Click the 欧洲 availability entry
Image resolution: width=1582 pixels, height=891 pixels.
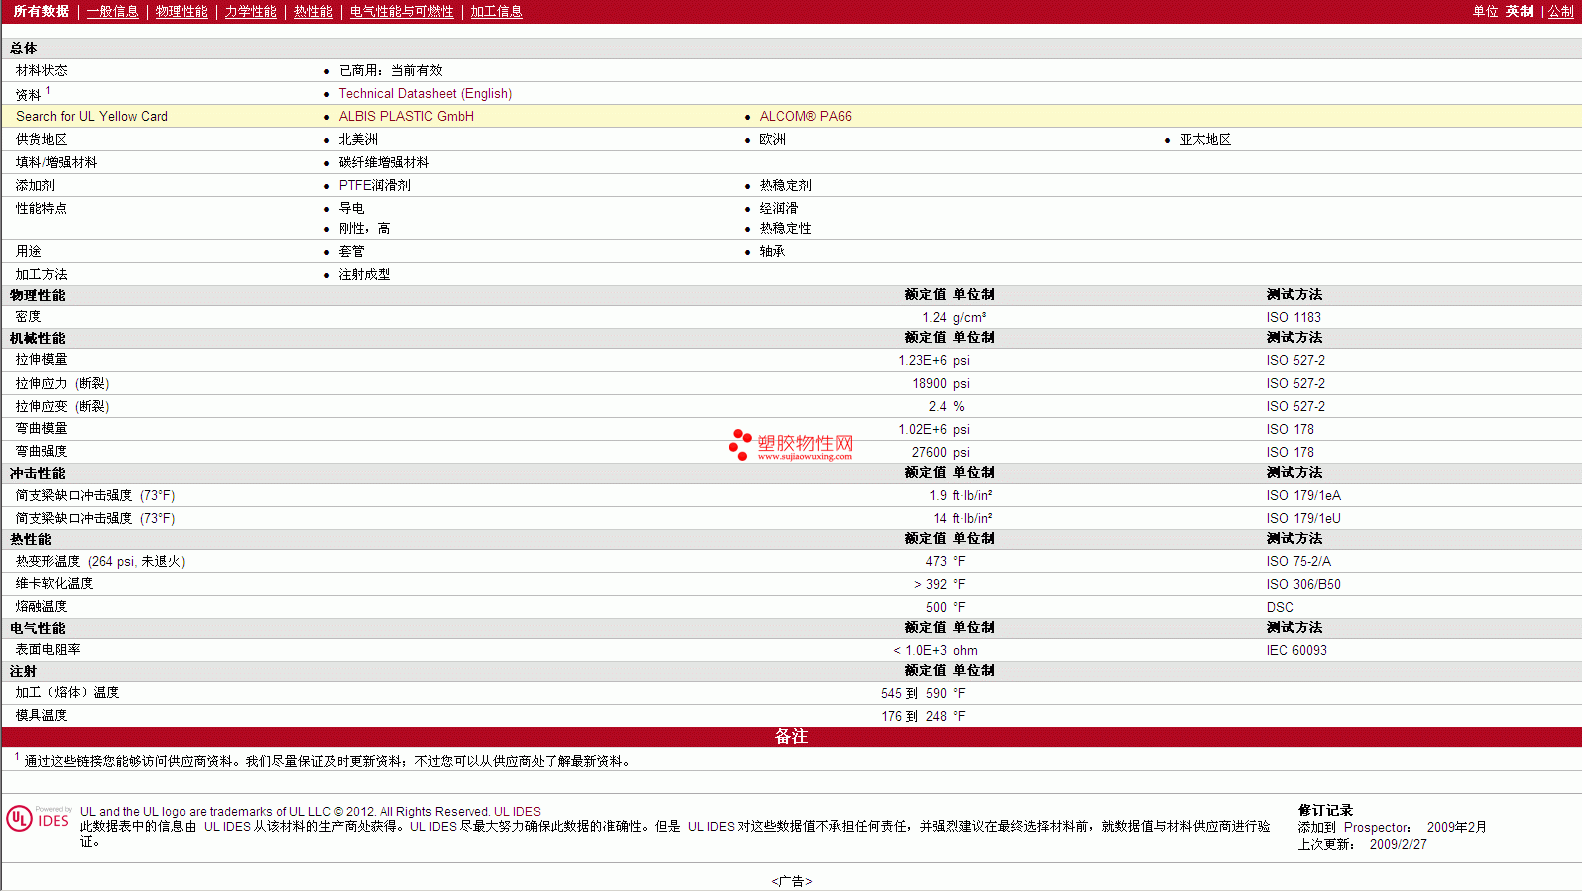[x=772, y=139]
